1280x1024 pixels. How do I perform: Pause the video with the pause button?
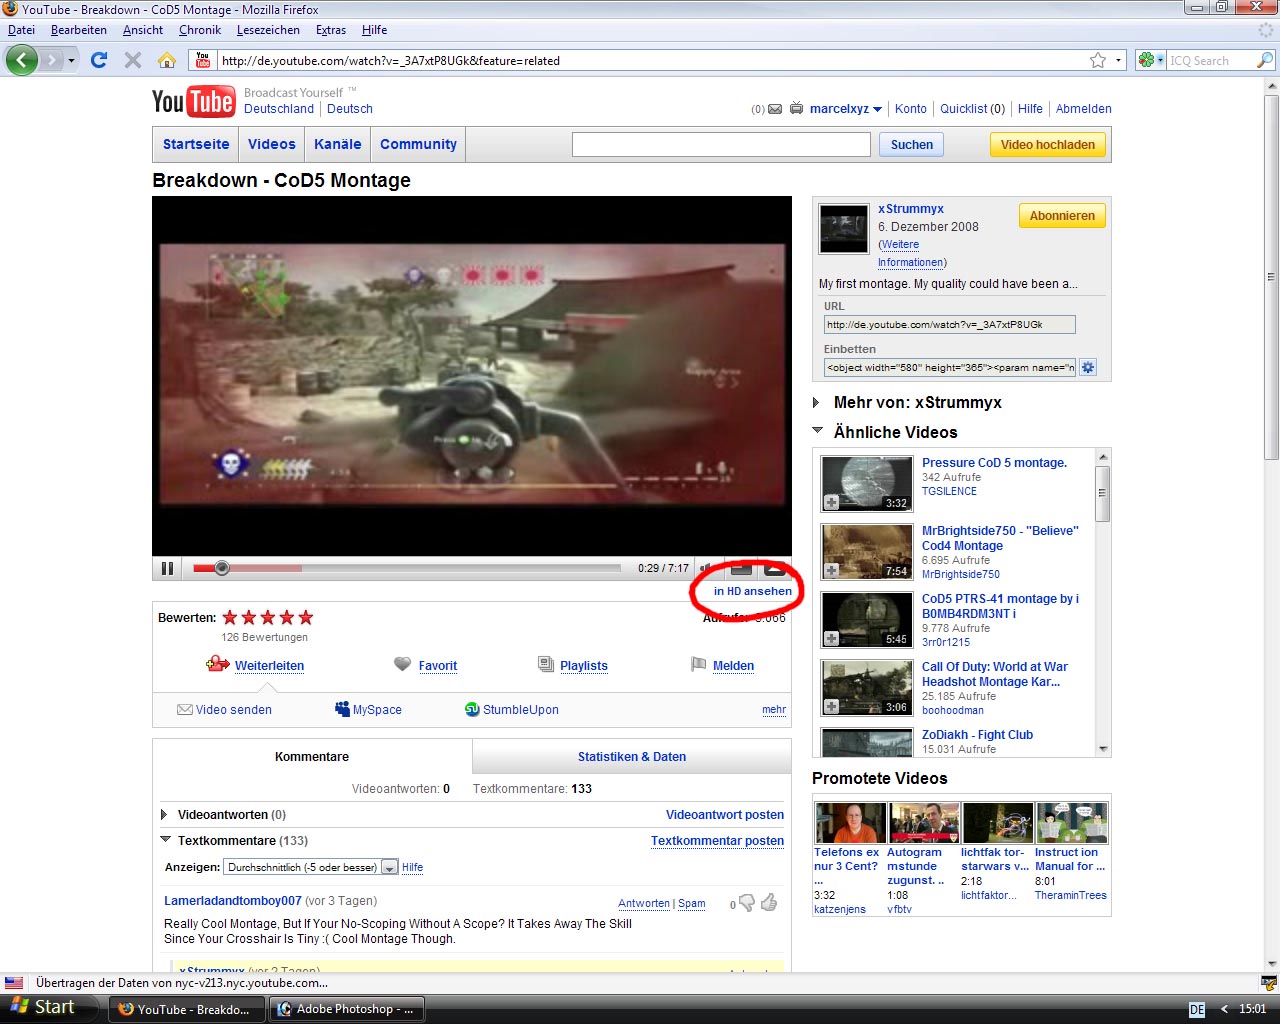[167, 568]
